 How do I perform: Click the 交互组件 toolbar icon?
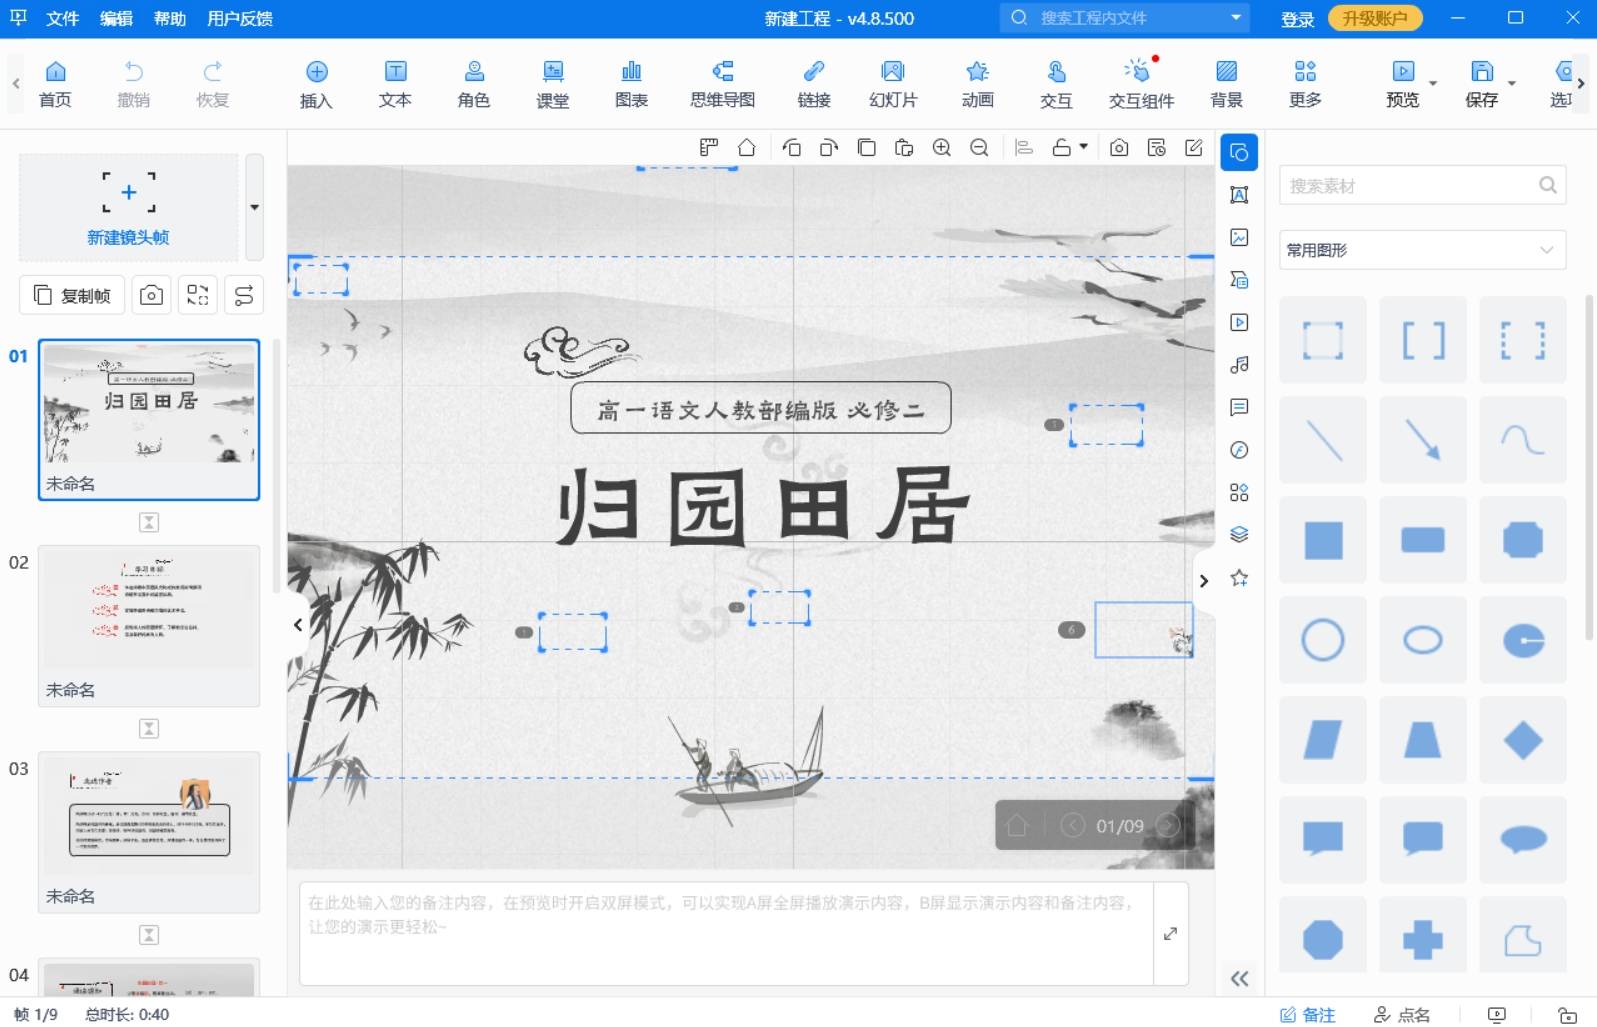[x=1141, y=84]
